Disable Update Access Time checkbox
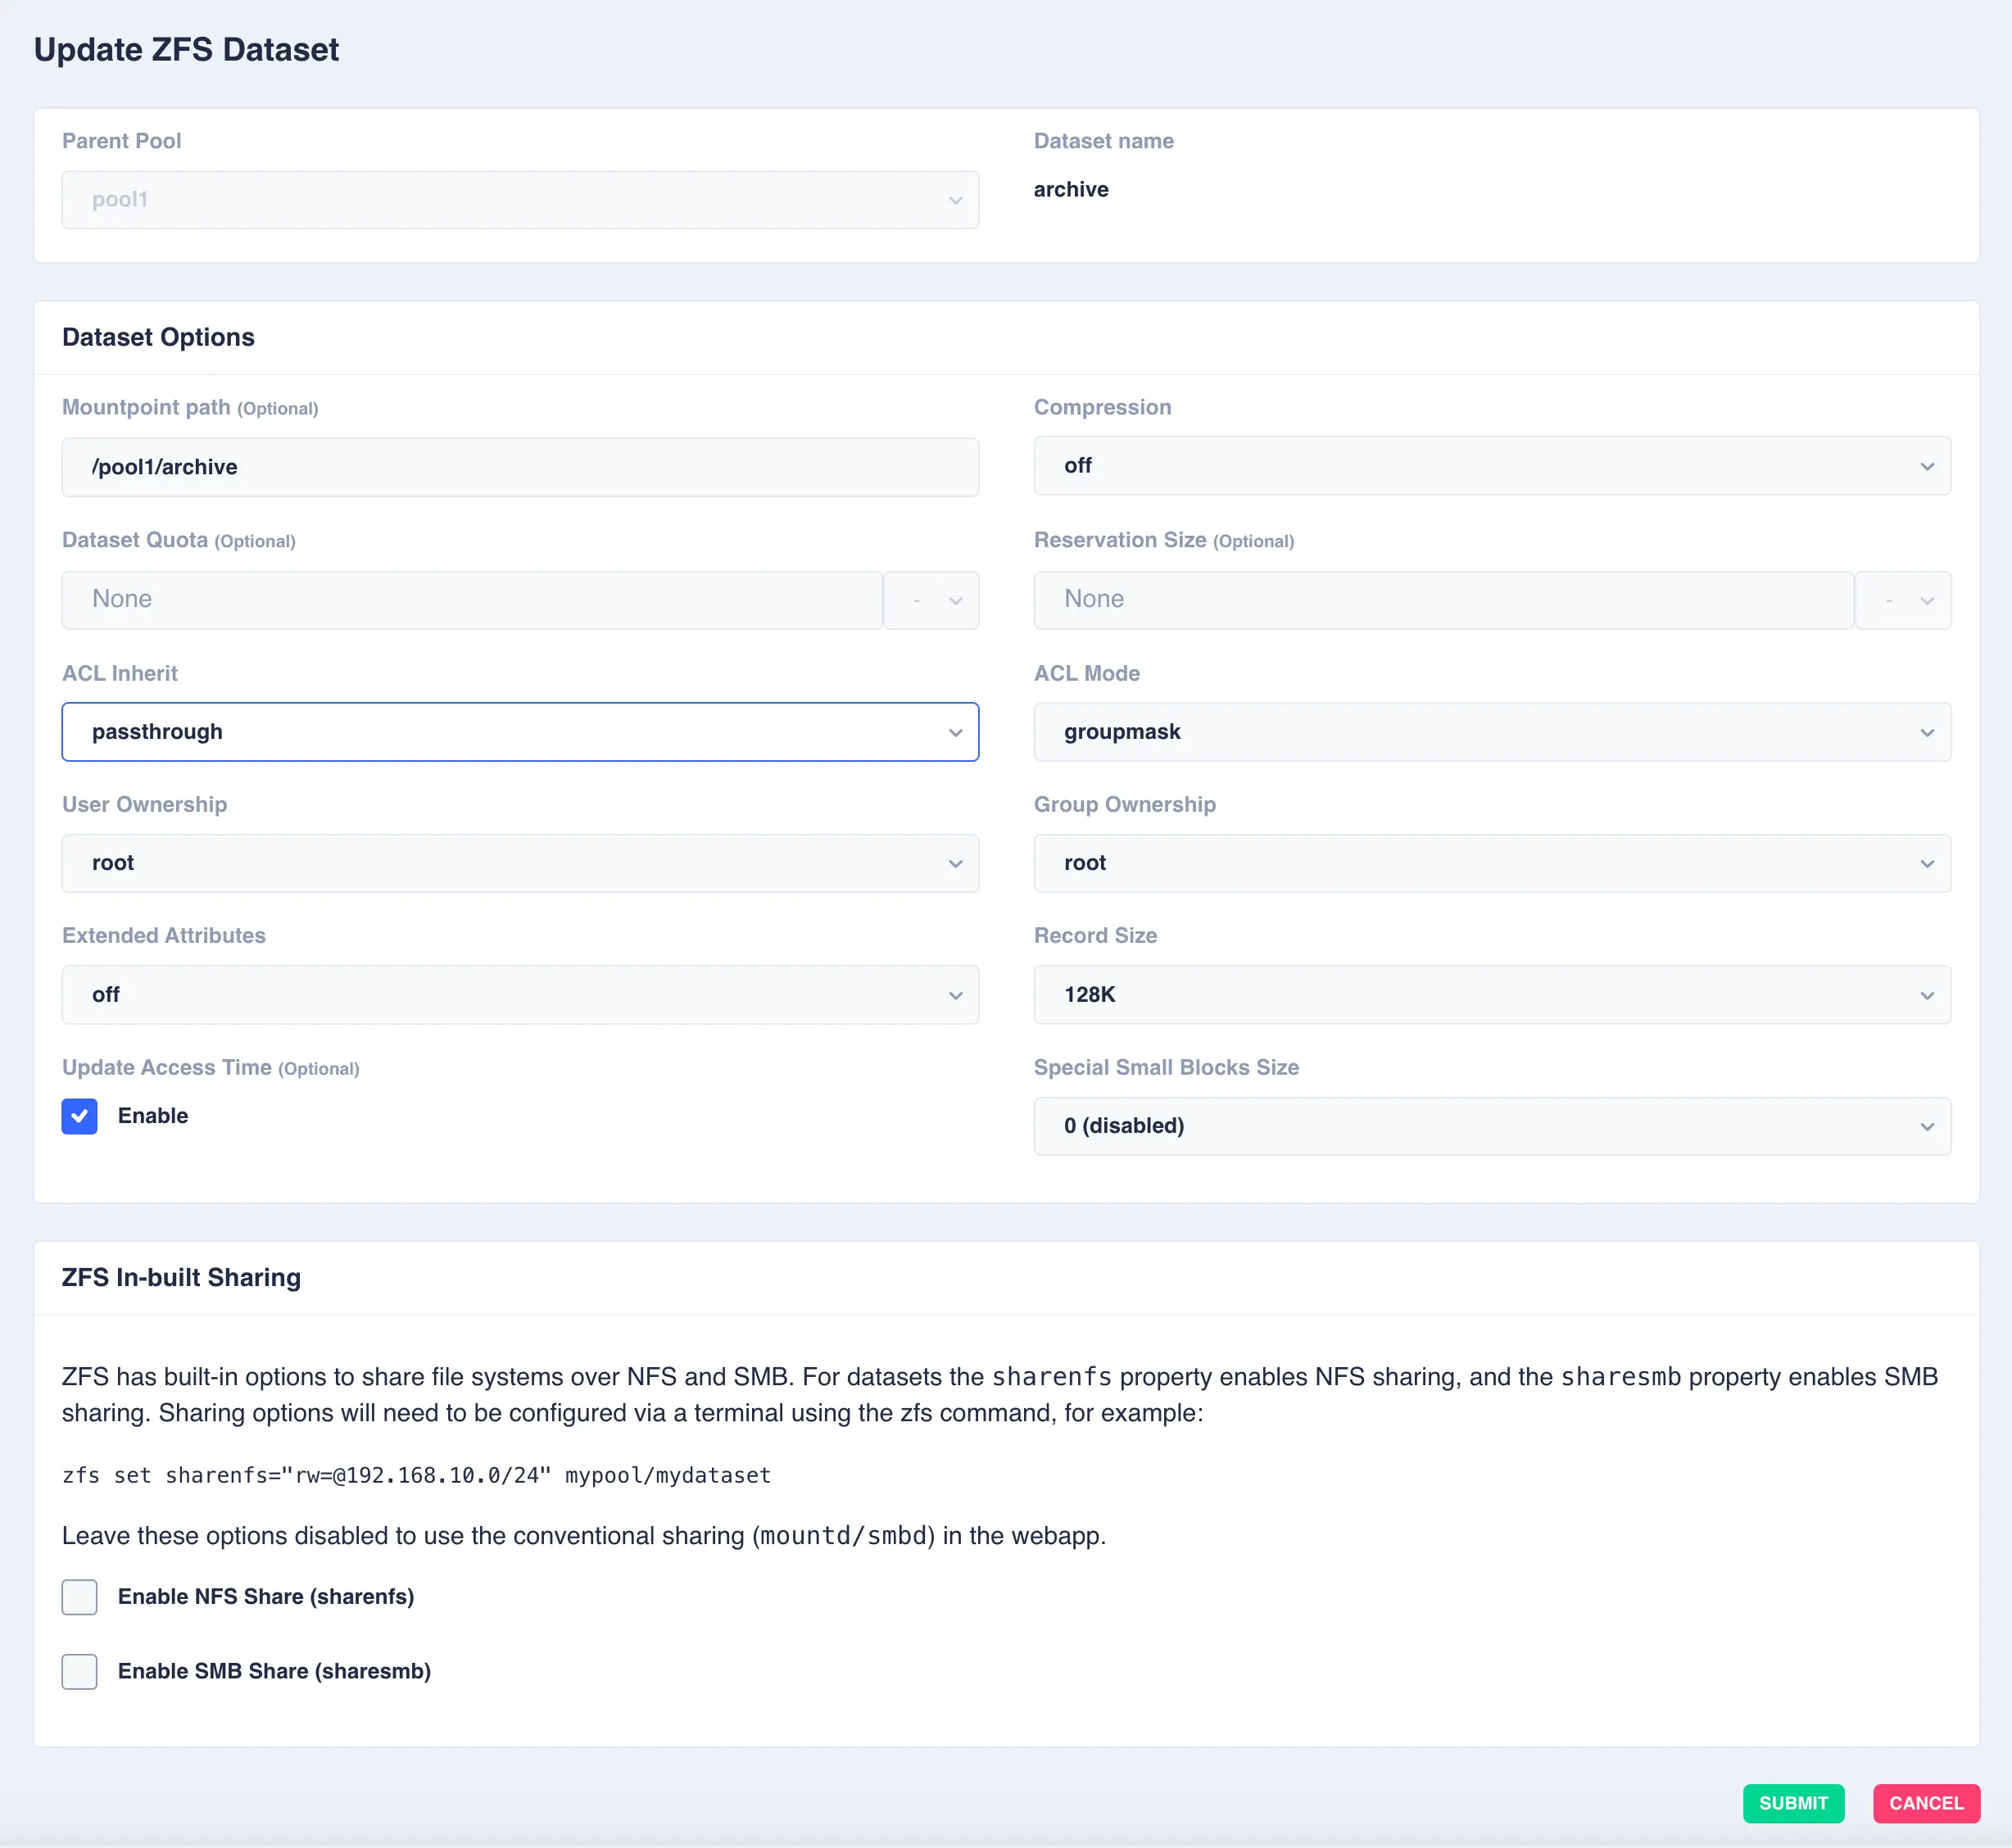2012x1848 pixels. point(80,1116)
